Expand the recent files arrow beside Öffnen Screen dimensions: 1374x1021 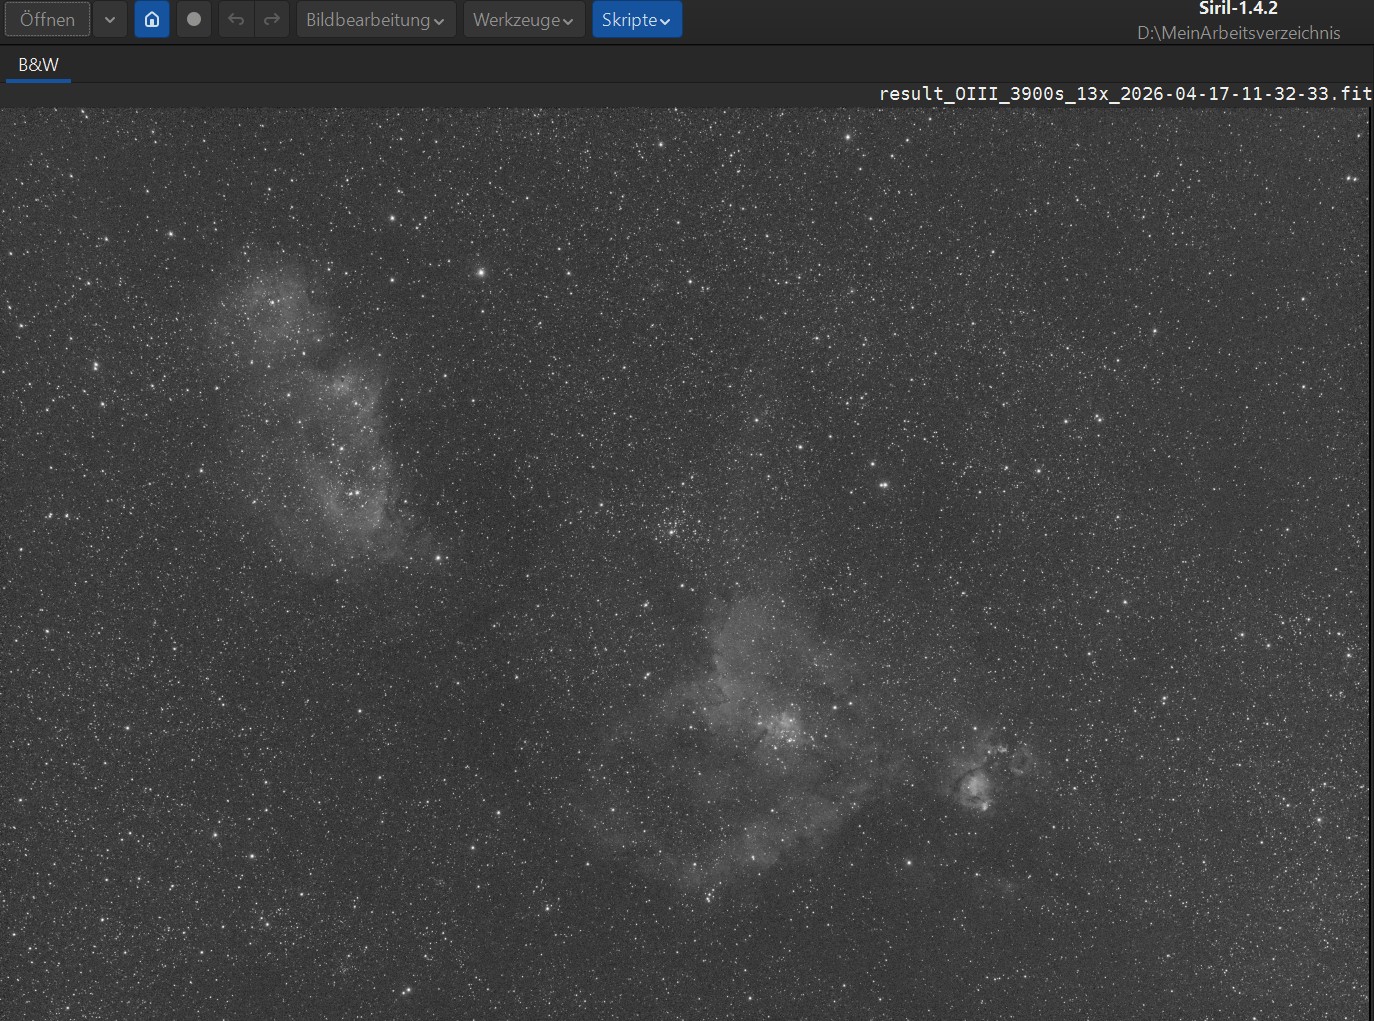pos(110,20)
